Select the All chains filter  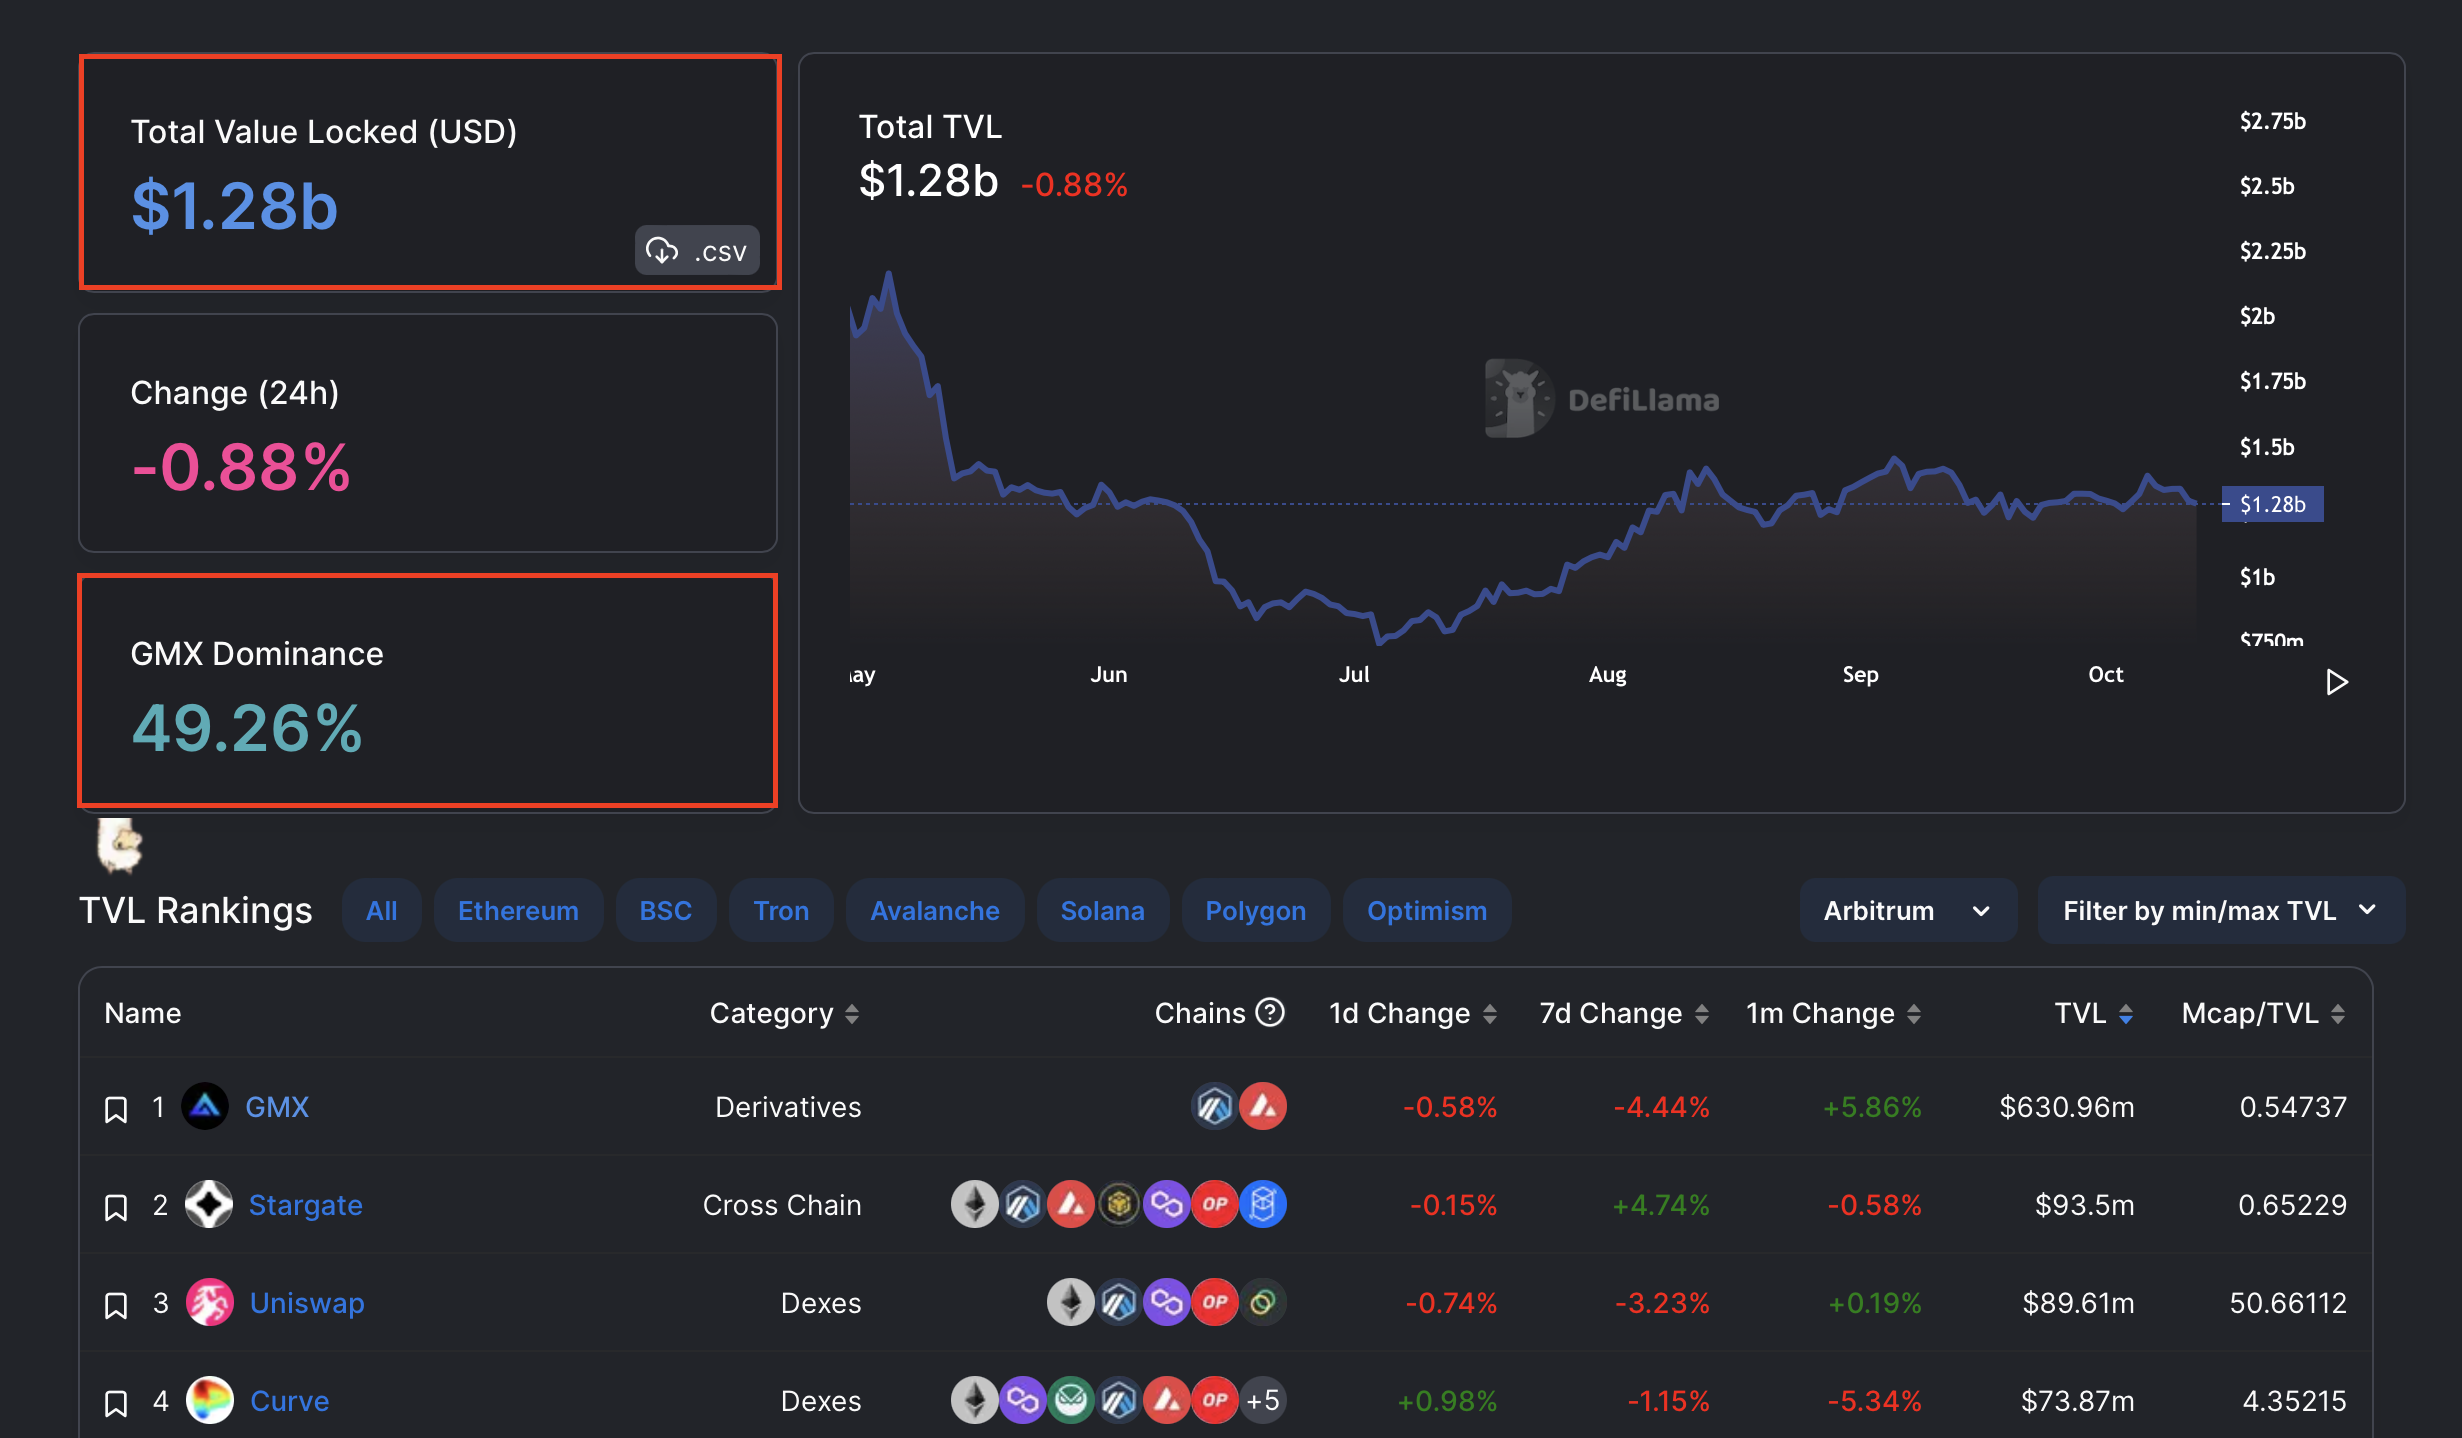[381, 911]
